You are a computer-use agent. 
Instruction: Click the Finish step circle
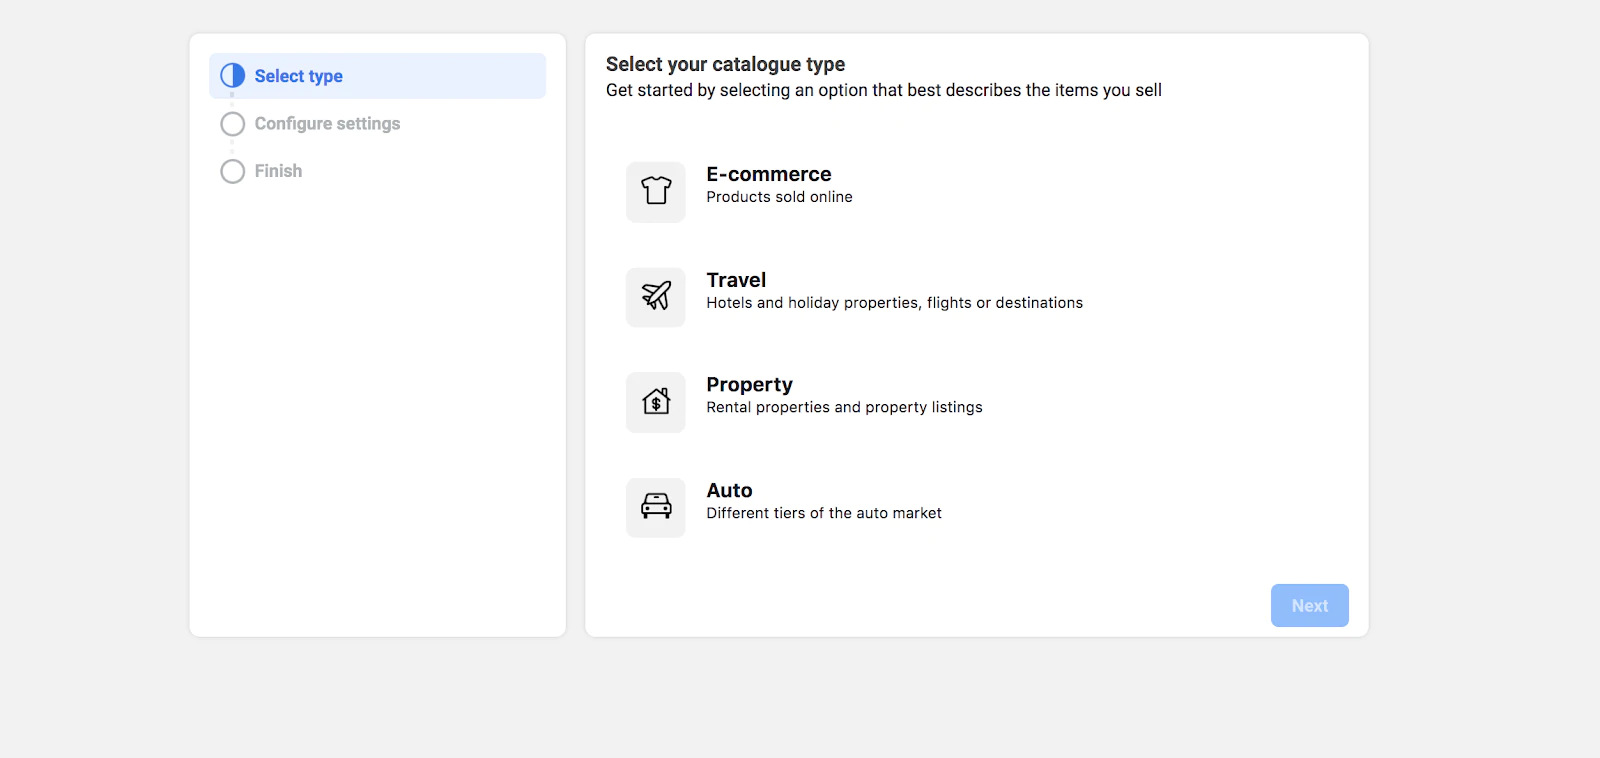click(x=233, y=171)
